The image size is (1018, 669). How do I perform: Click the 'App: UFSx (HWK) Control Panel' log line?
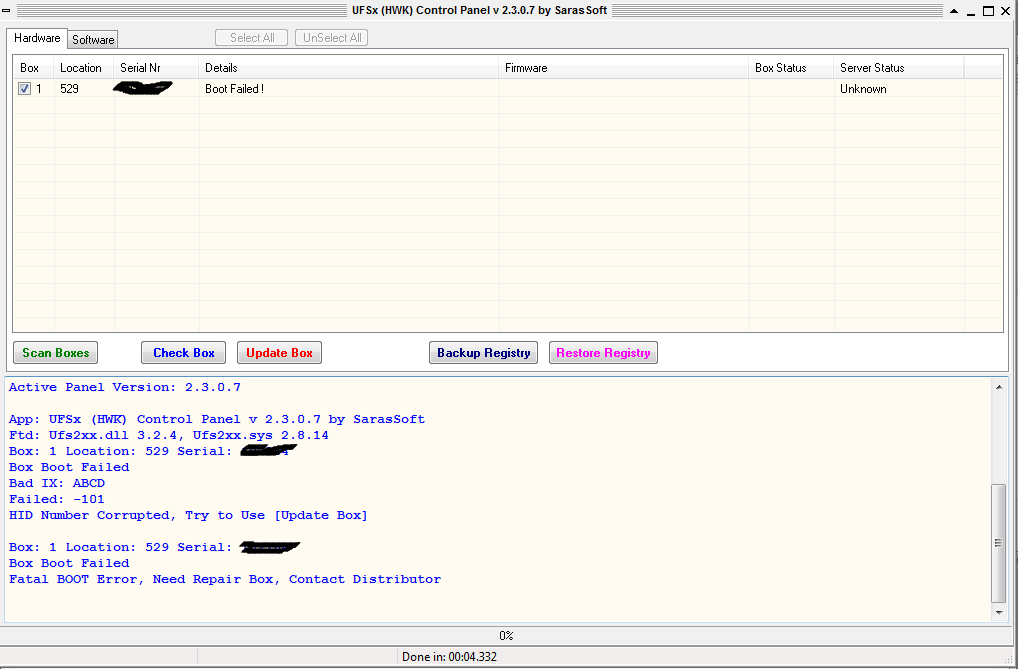tap(217, 419)
